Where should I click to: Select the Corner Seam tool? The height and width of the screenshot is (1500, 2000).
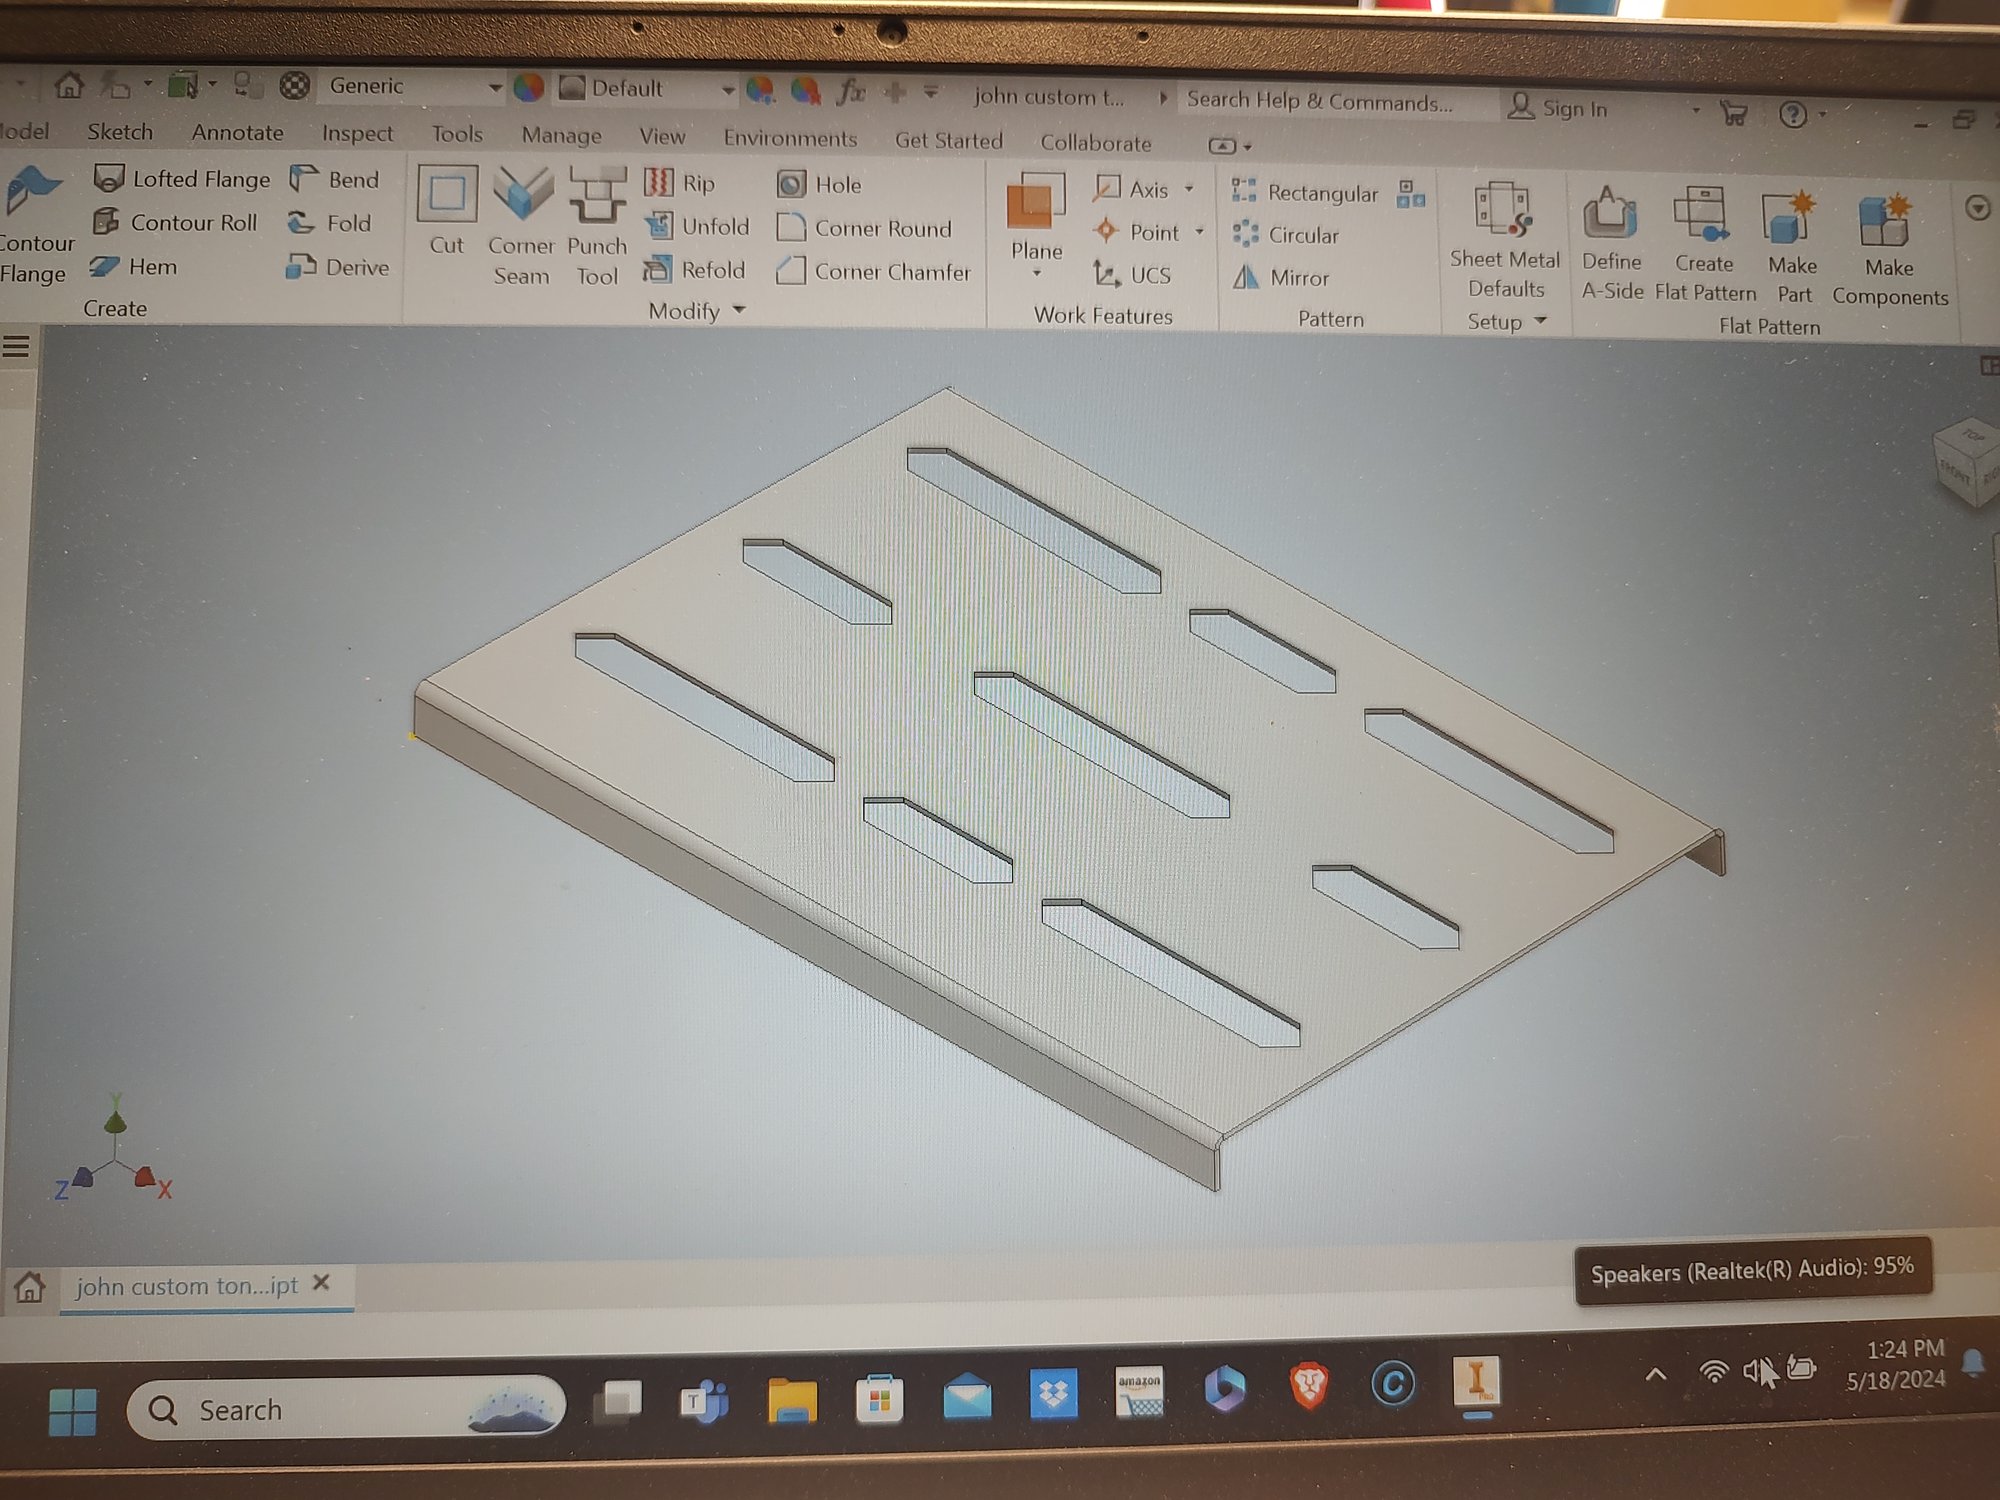[521, 195]
